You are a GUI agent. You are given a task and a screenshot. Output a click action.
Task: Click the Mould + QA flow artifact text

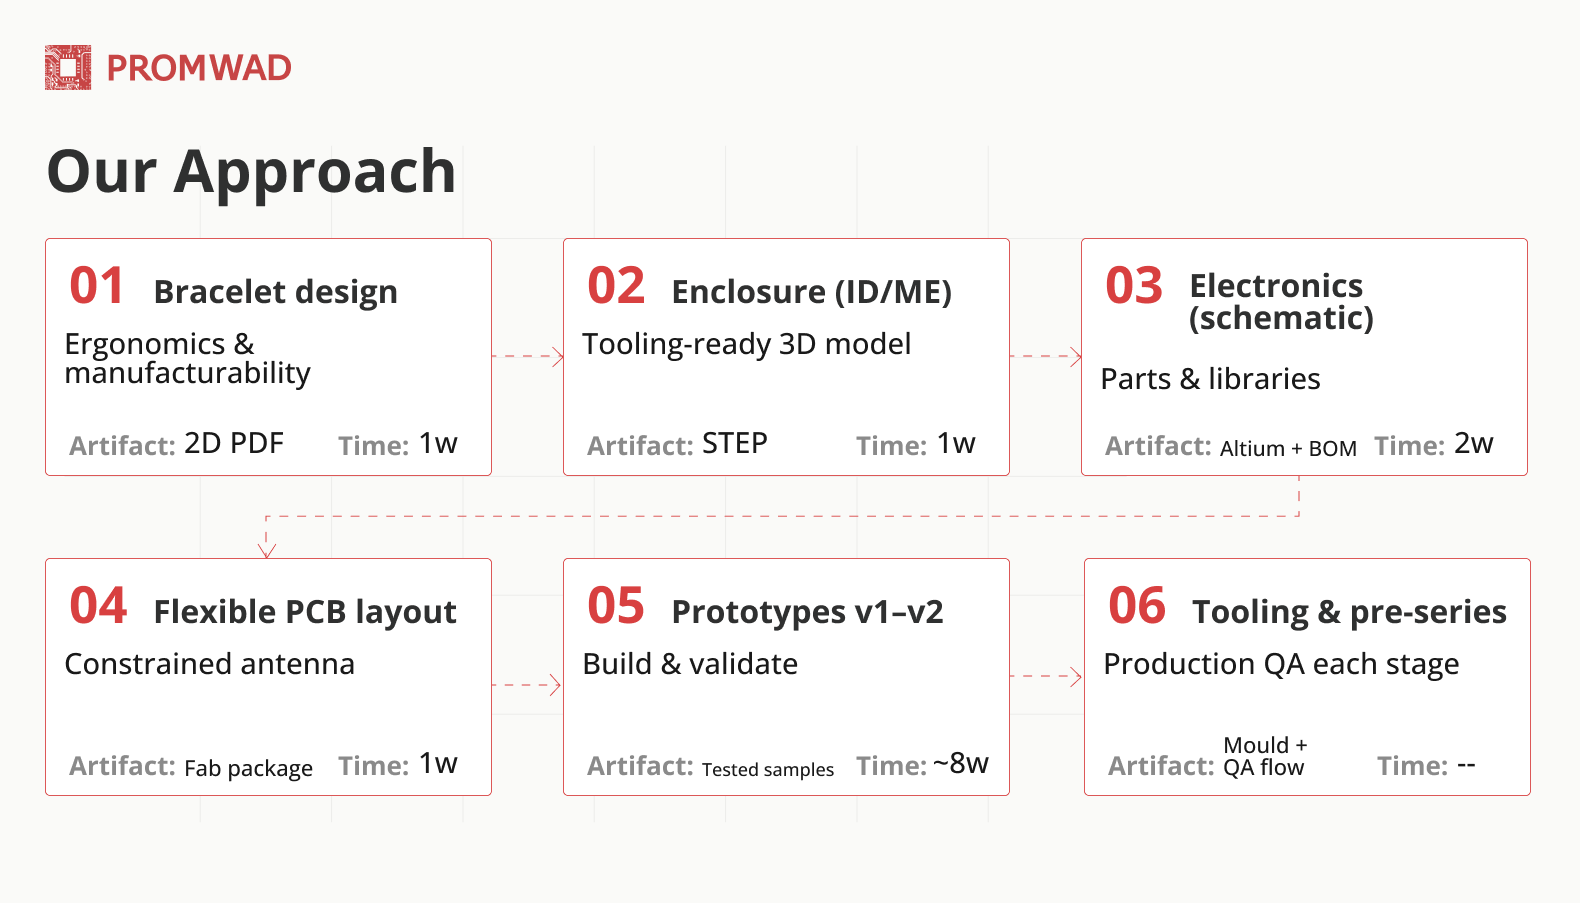tap(1264, 756)
